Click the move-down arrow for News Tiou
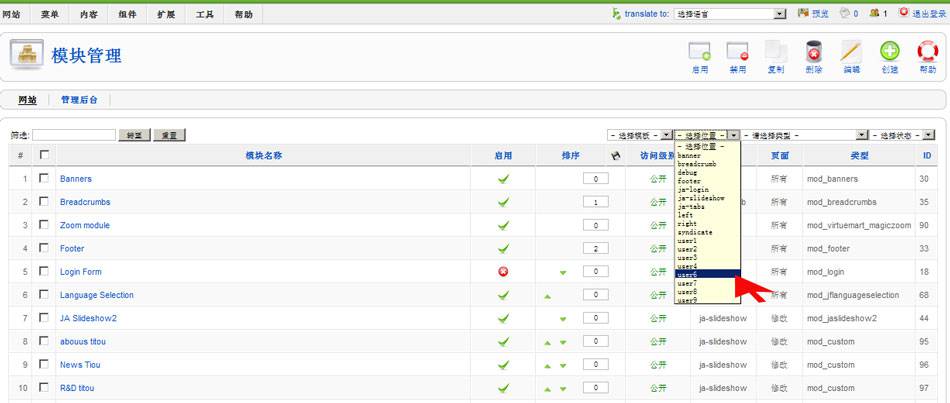 [563, 366]
